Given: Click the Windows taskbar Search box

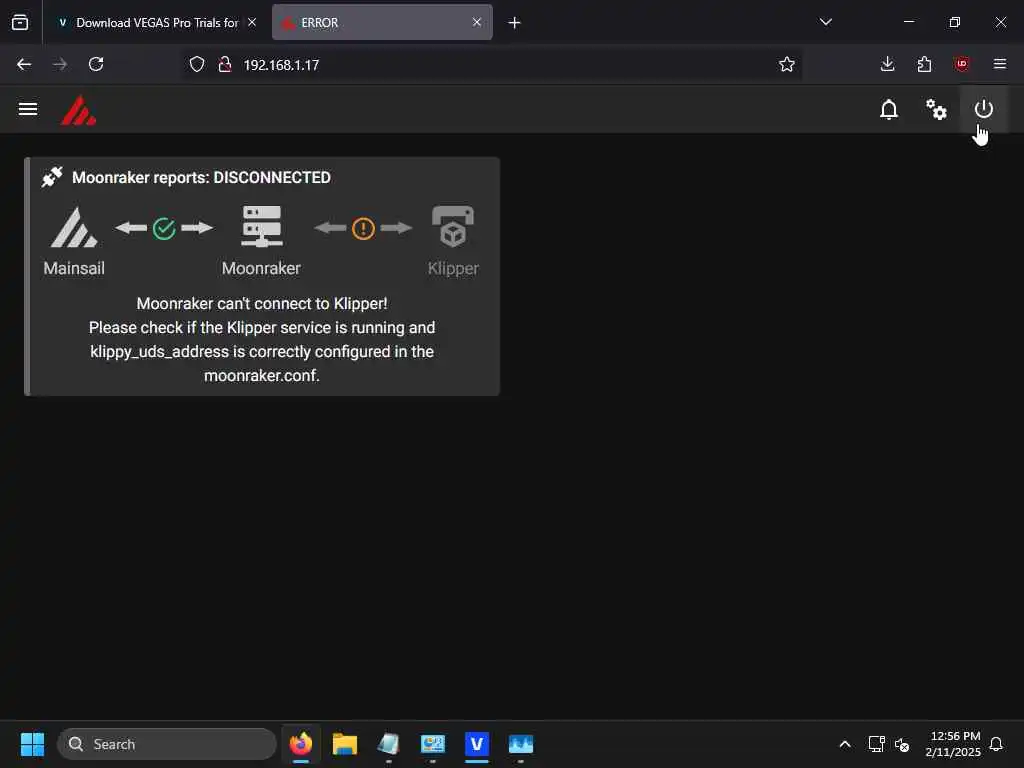Looking at the screenshot, I should (x=167, y=744).
